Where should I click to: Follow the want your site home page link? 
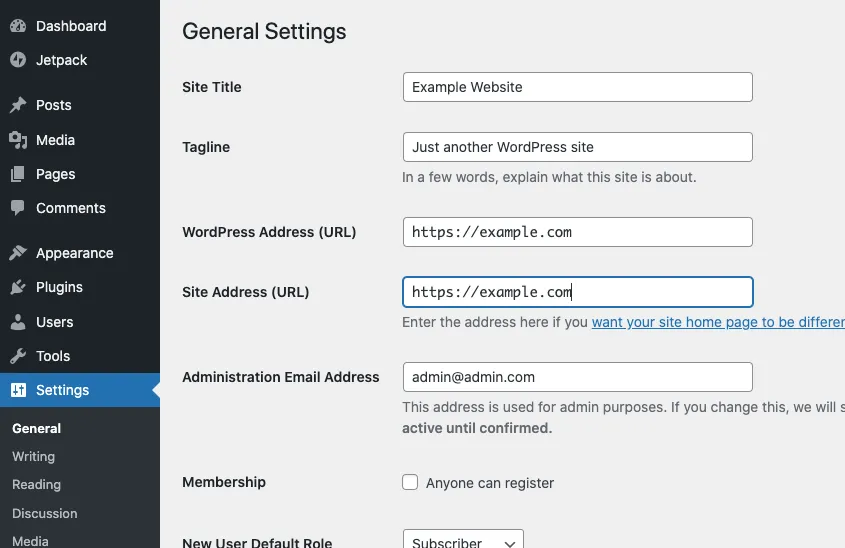tap(718, 322)
